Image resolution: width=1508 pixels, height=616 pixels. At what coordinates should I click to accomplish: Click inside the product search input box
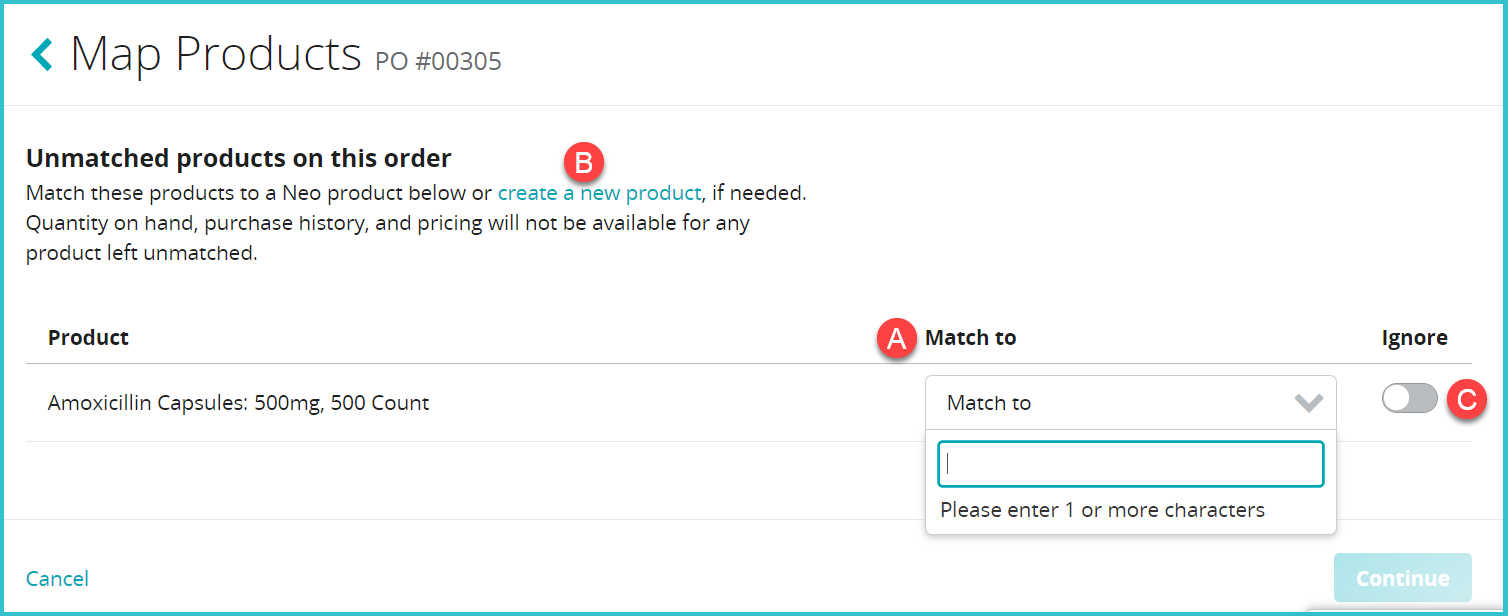pos(1130,463)
